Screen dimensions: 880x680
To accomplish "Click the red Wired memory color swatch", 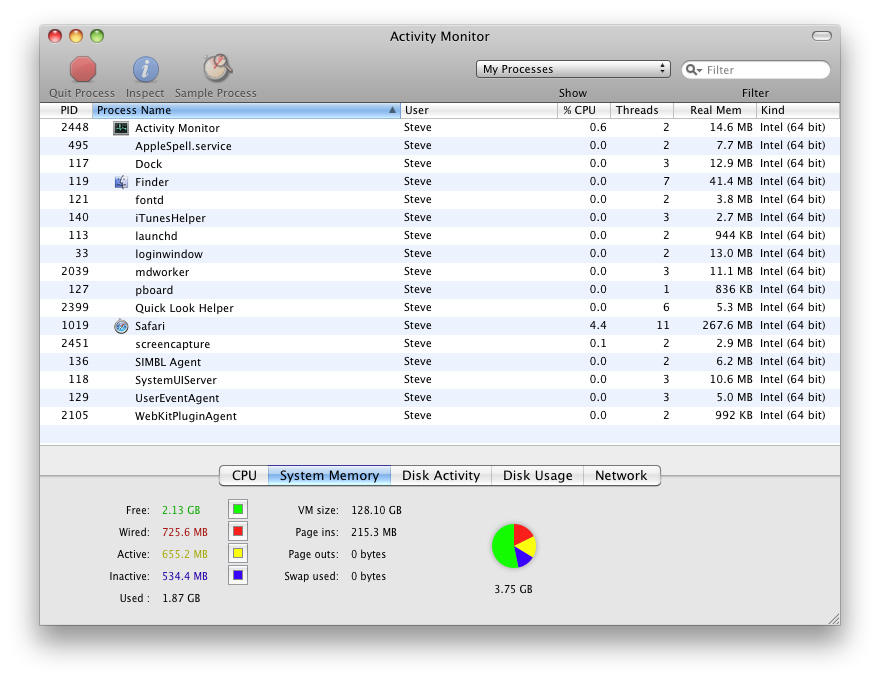I will pyautogui.click(x=238, y=531).
